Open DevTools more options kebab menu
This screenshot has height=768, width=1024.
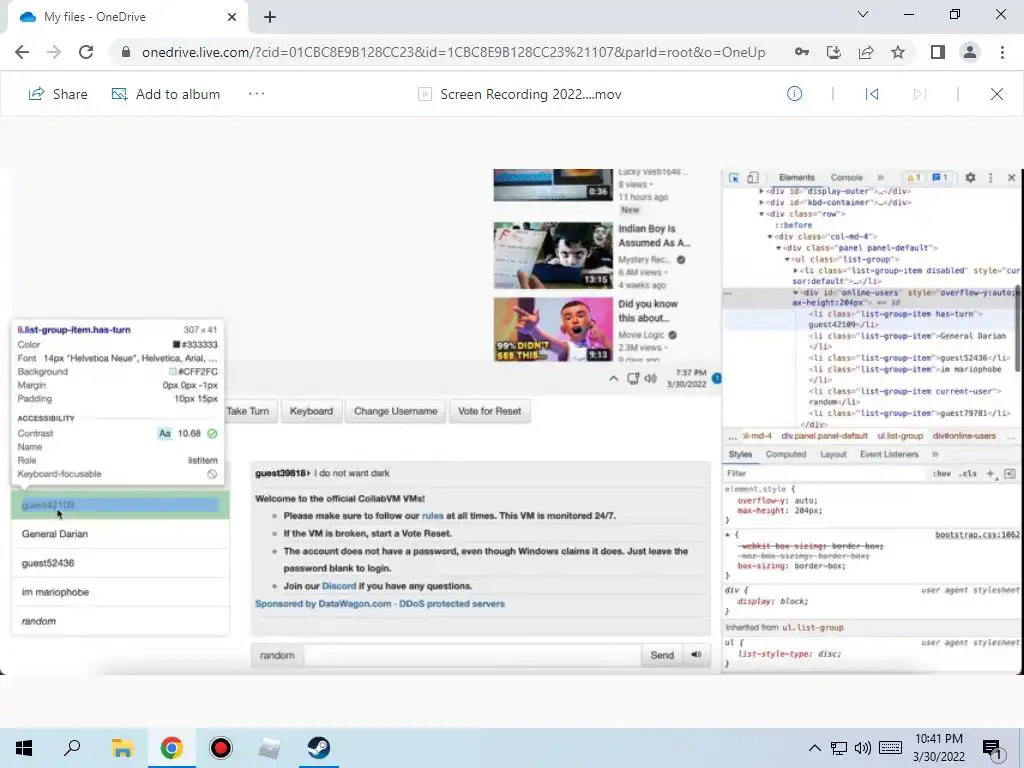pos(991,178)
